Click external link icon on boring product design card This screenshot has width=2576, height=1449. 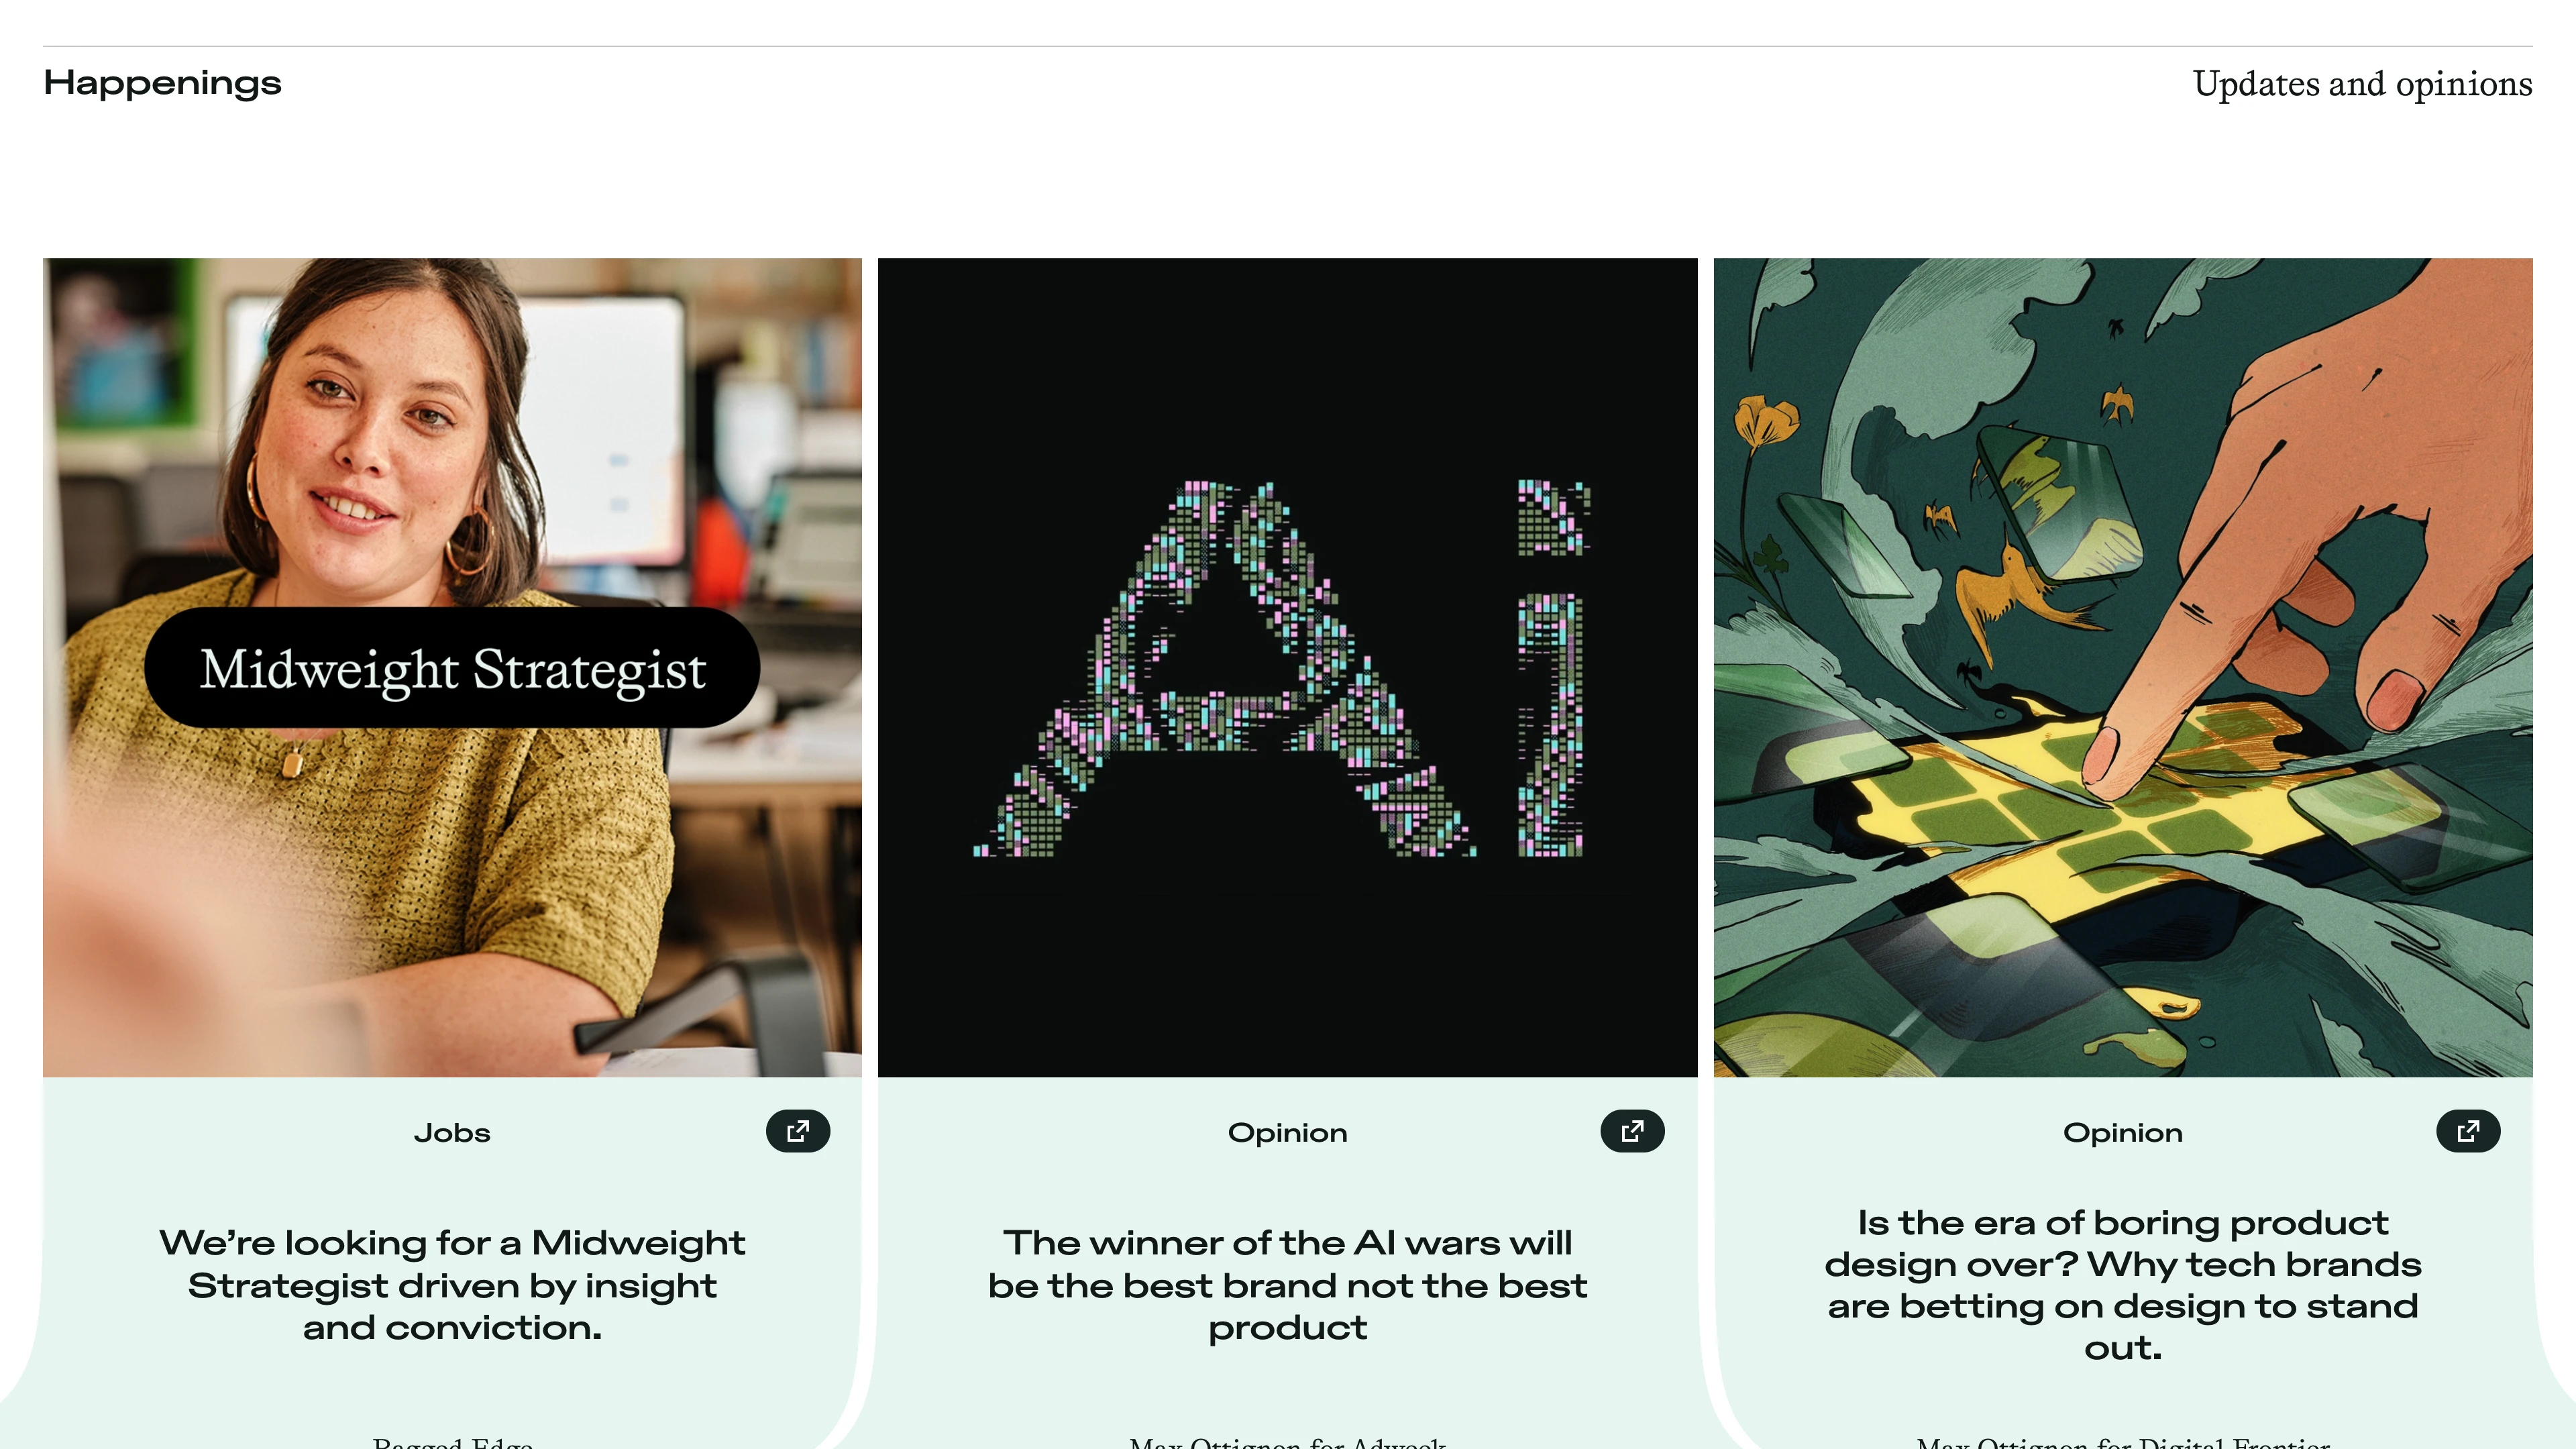2468,1131
